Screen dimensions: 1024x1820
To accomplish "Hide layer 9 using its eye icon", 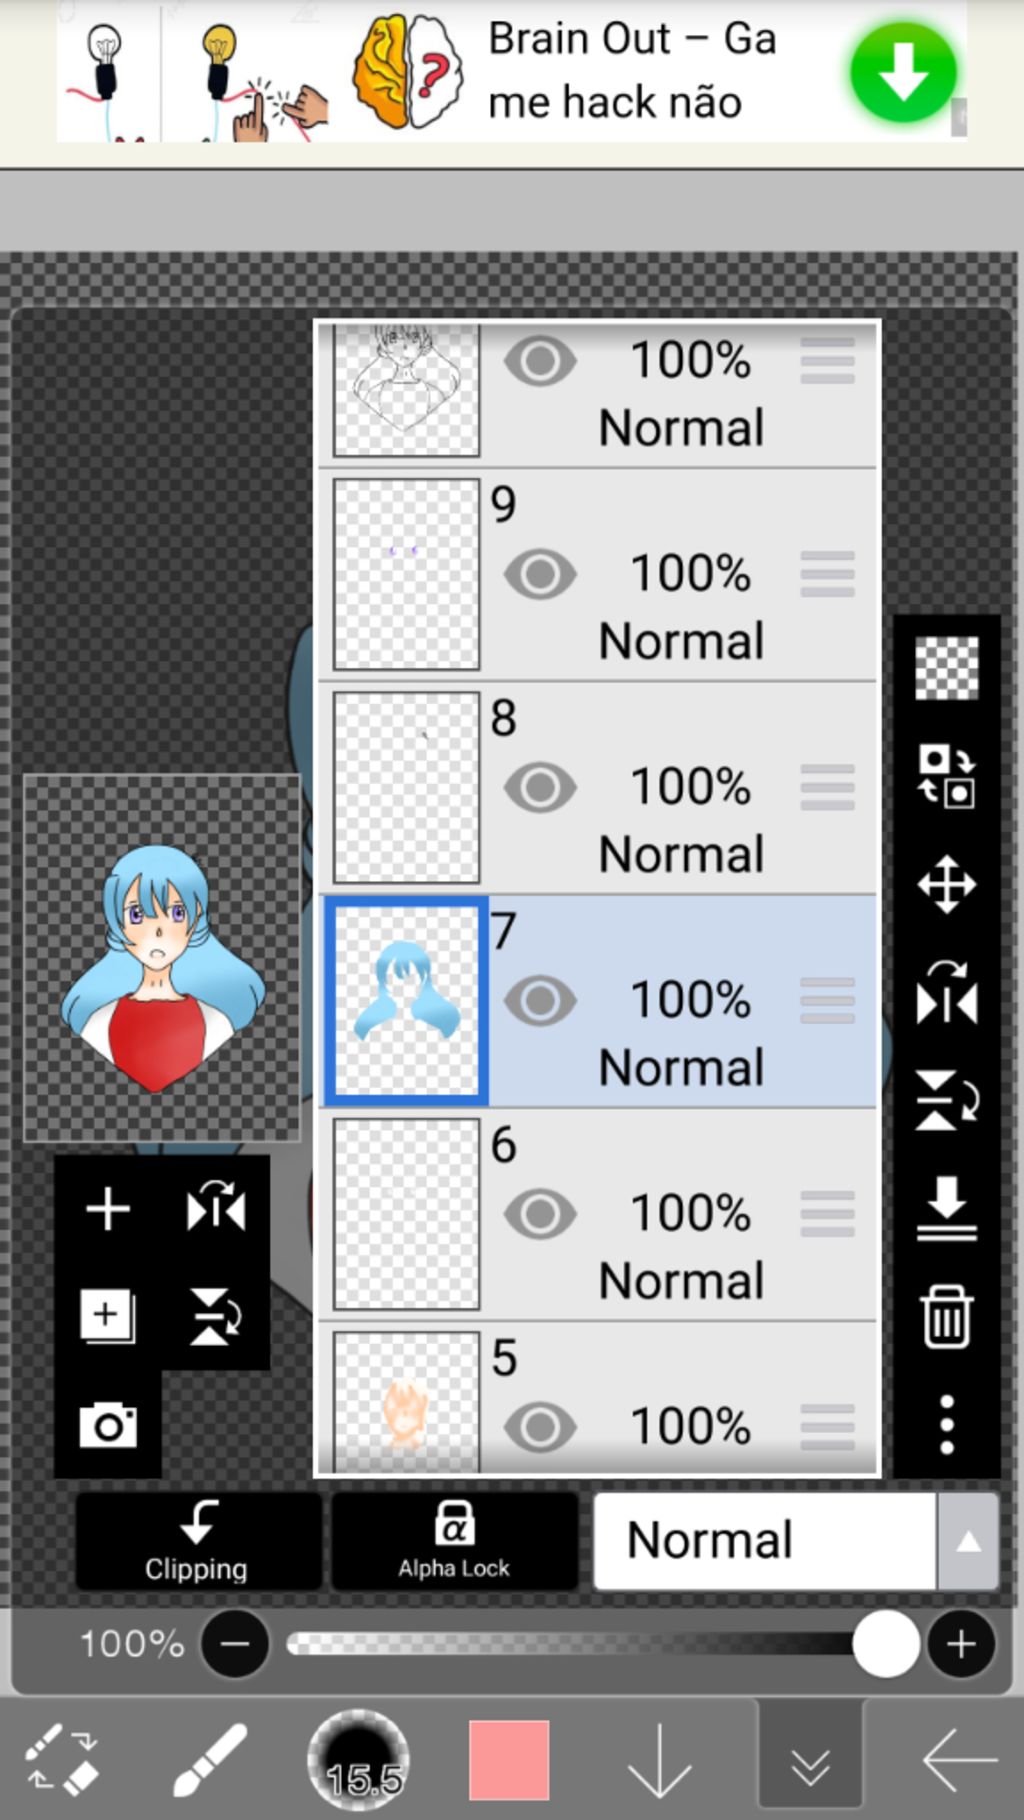I will pyautogui.click(x=540, y=574).
